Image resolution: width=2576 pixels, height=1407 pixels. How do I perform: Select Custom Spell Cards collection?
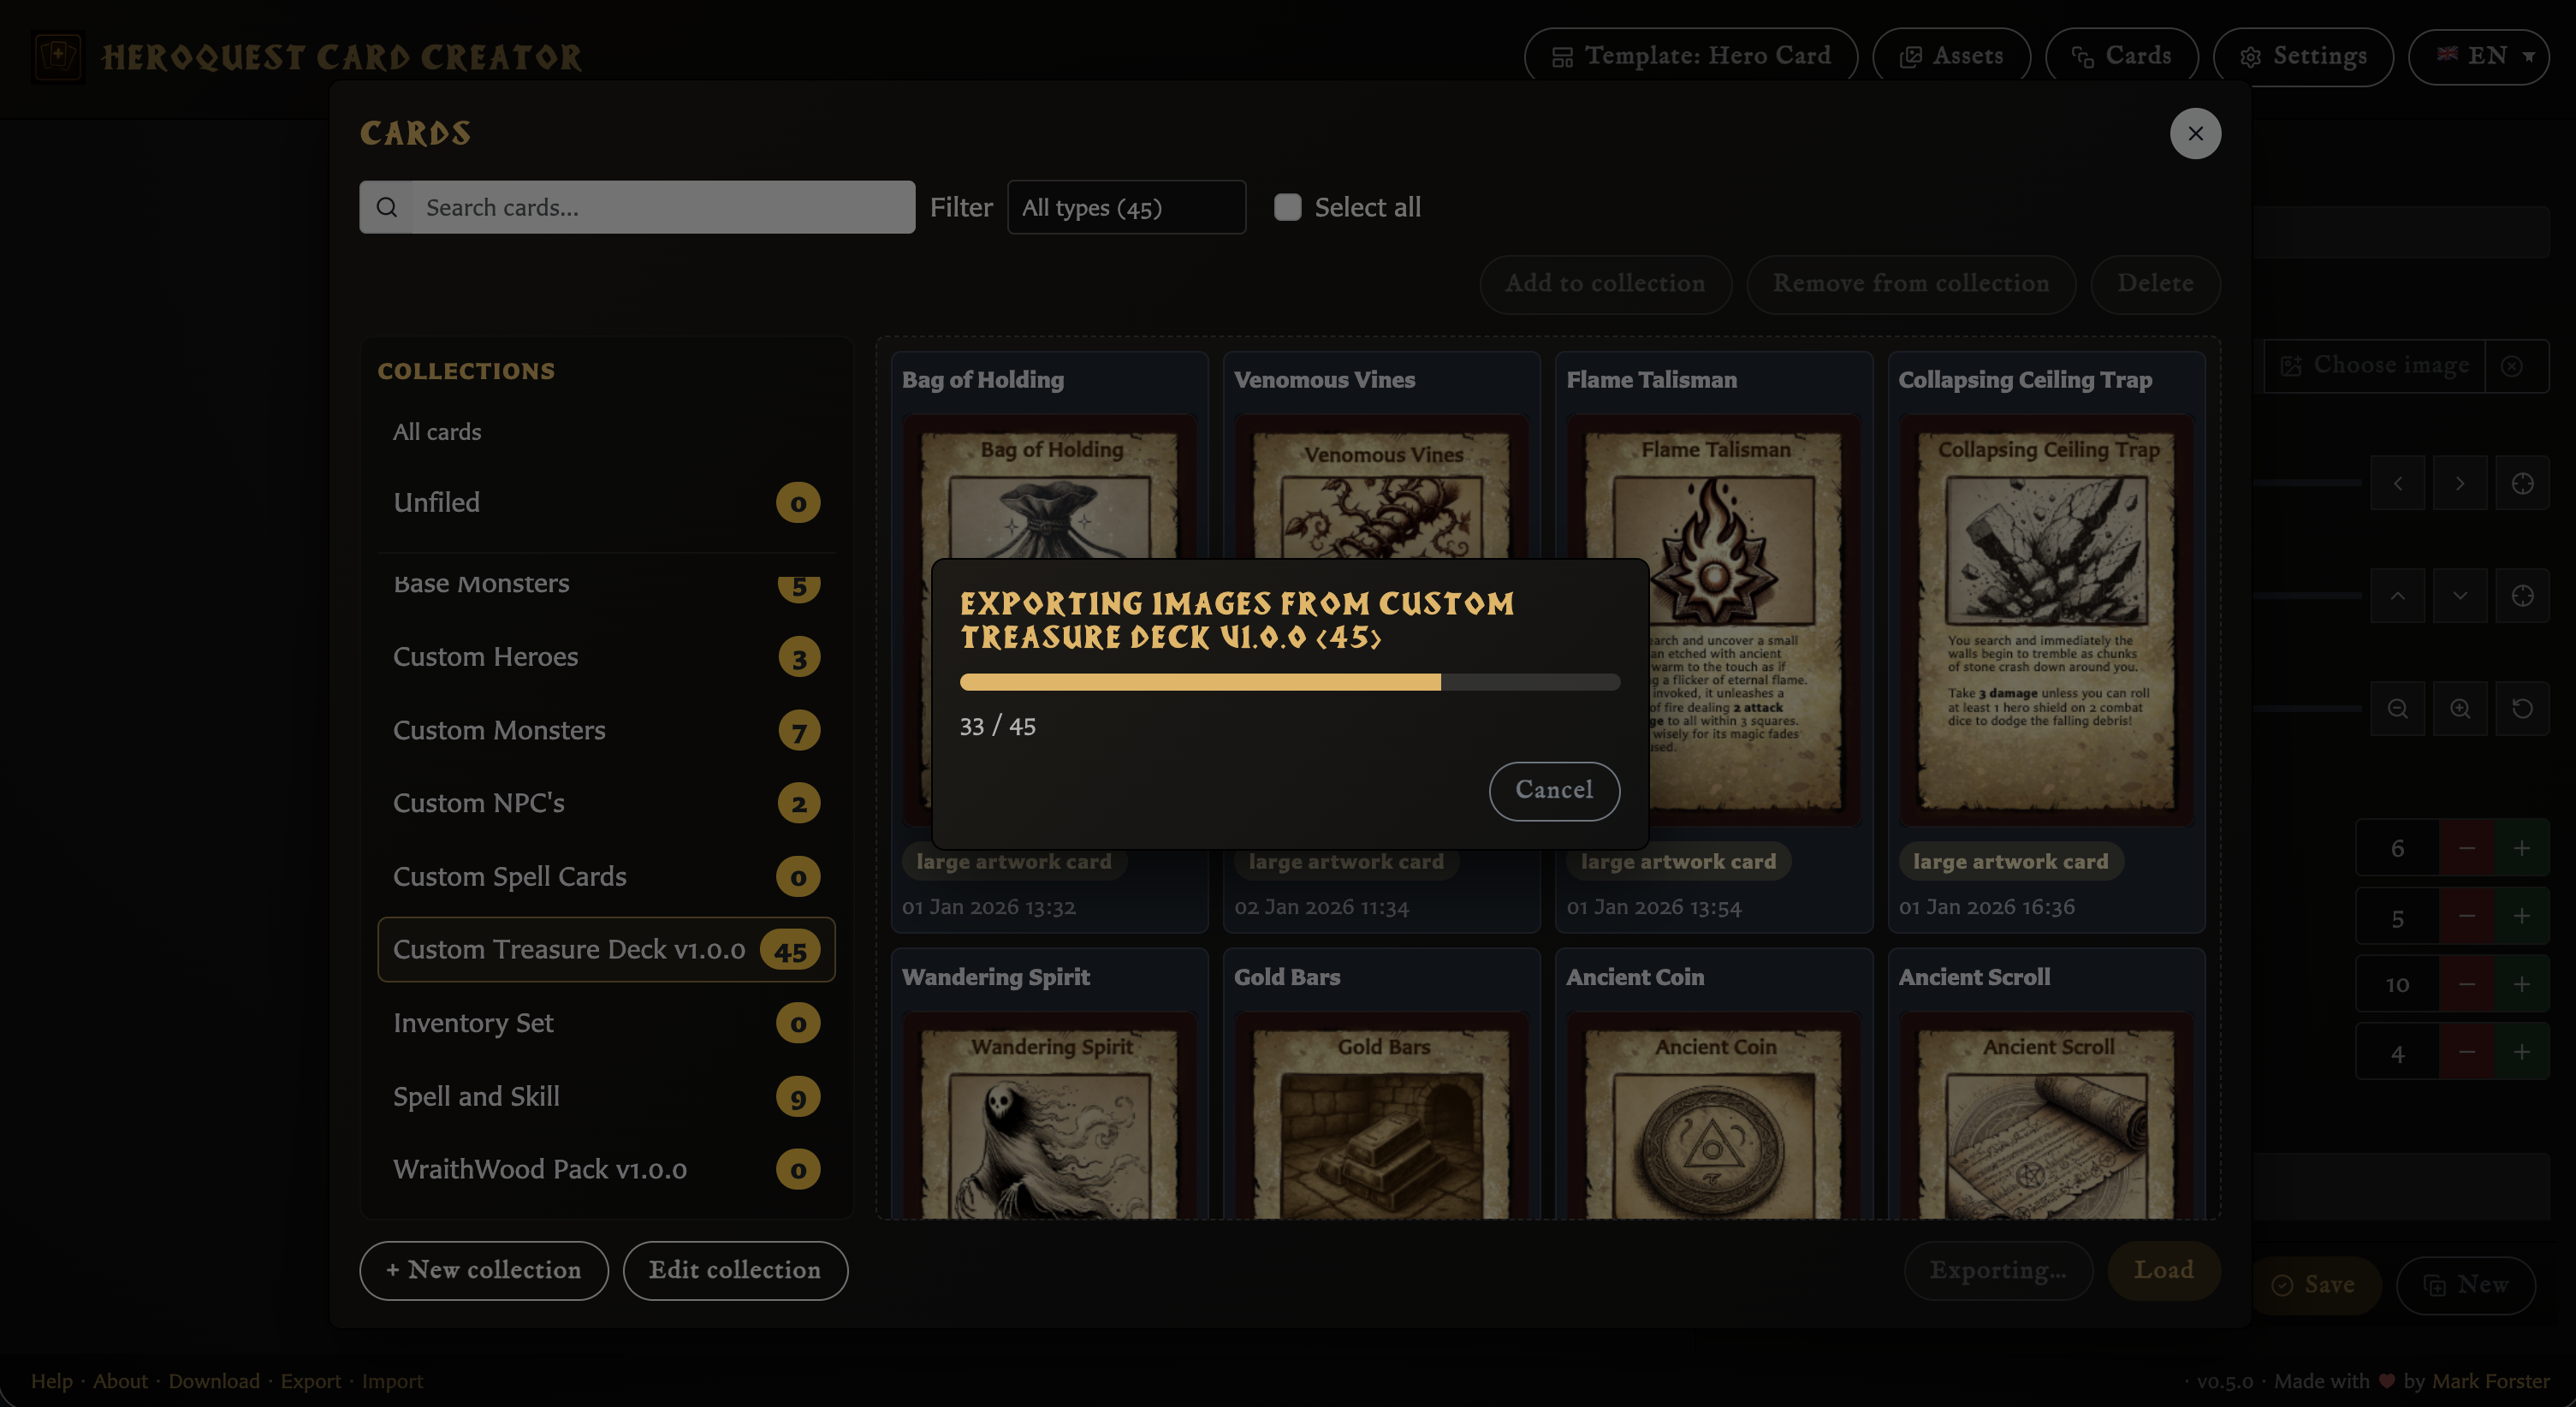[x=606, y=877]
